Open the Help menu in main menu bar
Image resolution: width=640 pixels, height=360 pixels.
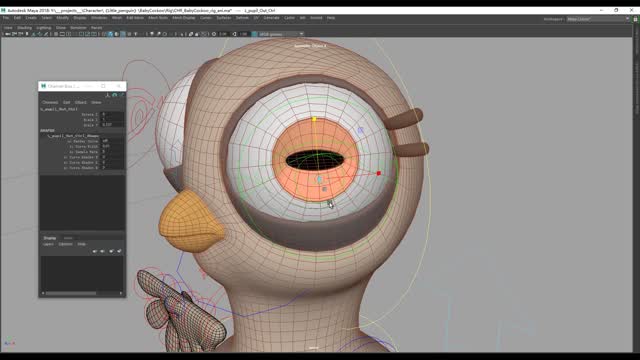pos(331,18)
